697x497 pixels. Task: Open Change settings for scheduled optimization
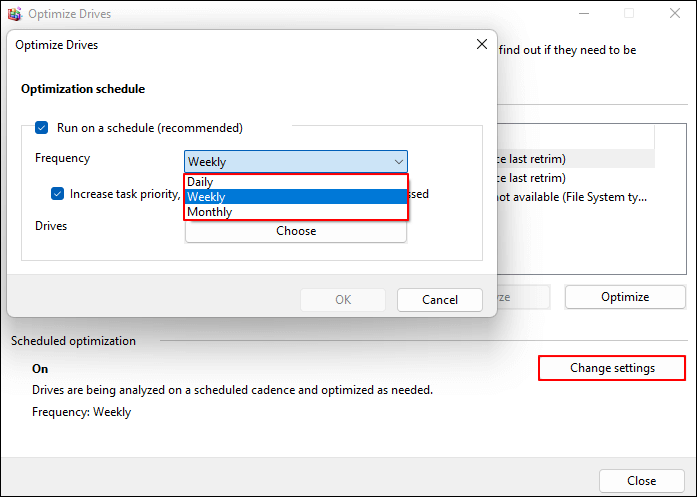(612, 368)
